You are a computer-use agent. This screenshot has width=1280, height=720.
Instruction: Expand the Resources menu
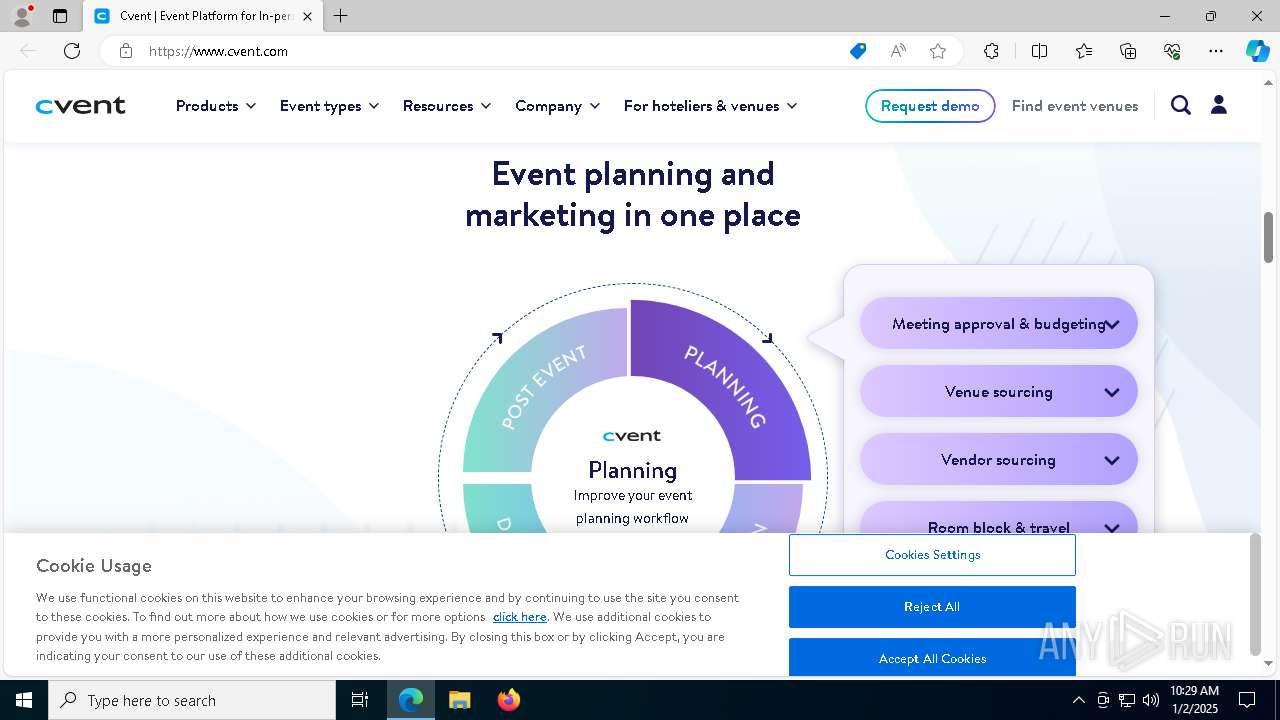tap(447, 106)
